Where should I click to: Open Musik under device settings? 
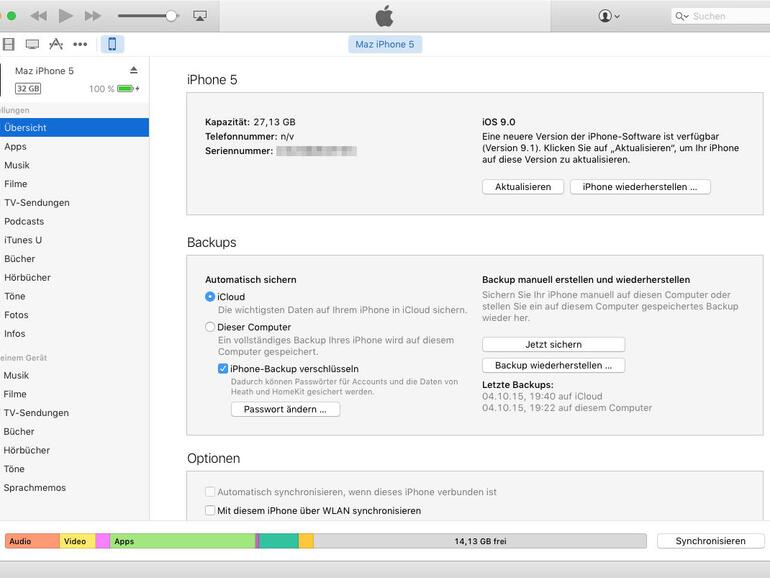(74, 165)
